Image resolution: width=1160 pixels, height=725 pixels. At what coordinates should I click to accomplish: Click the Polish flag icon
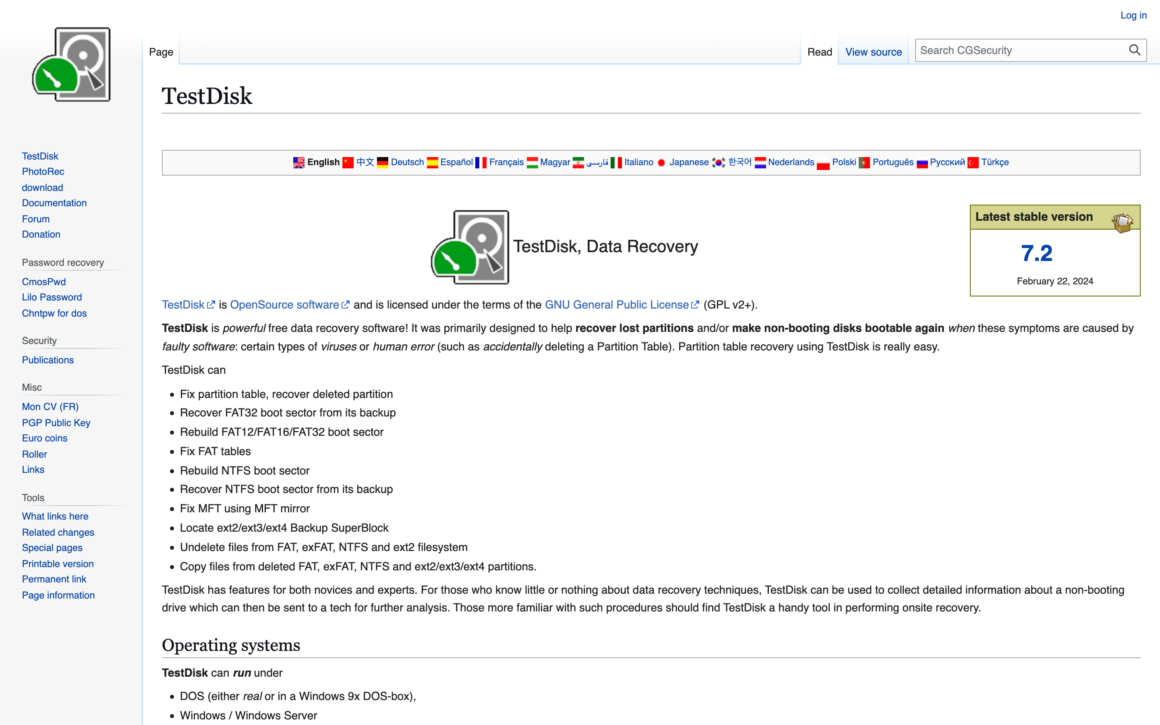(x=823, y=164)
